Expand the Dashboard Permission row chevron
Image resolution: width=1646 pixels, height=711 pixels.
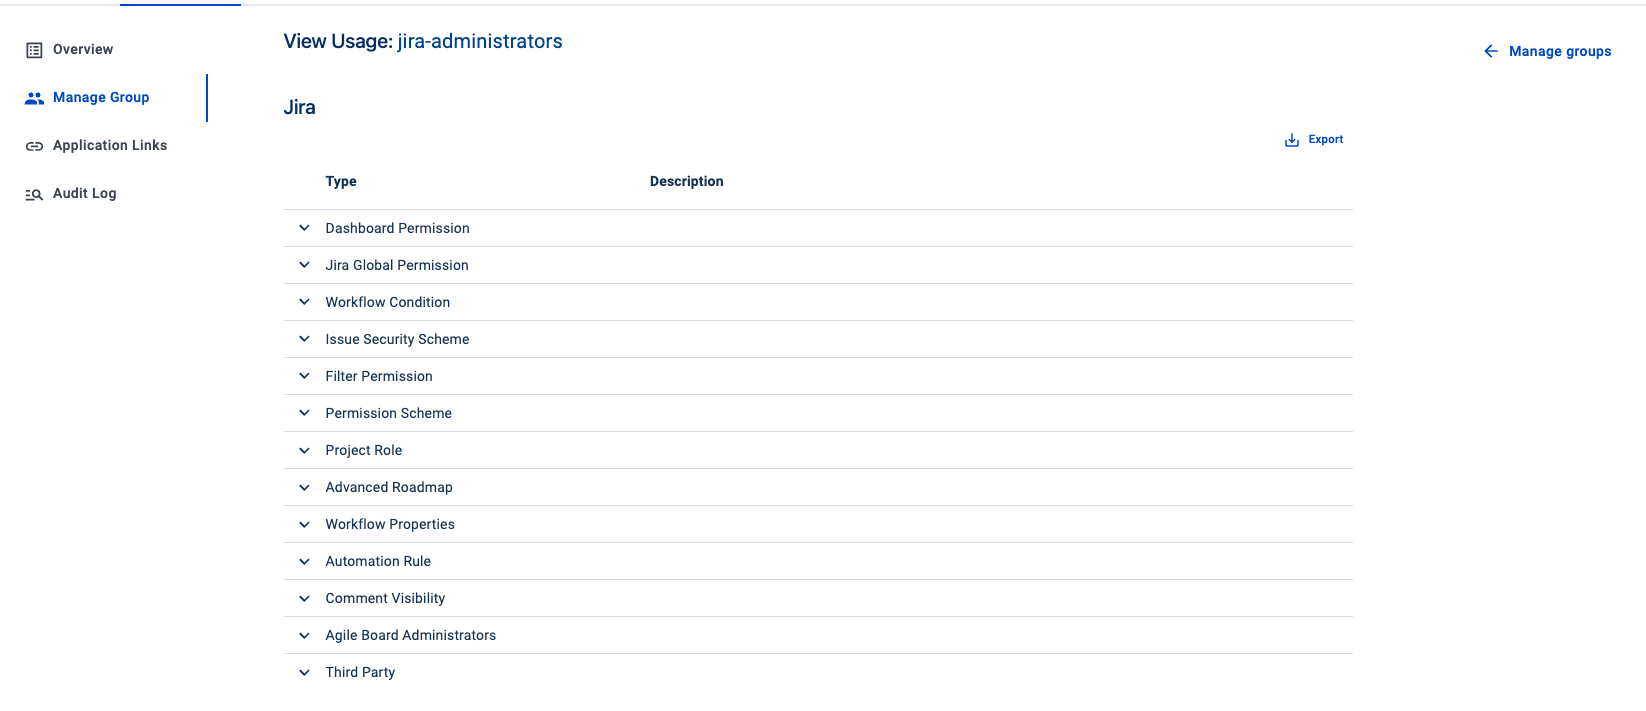point(304,228)
